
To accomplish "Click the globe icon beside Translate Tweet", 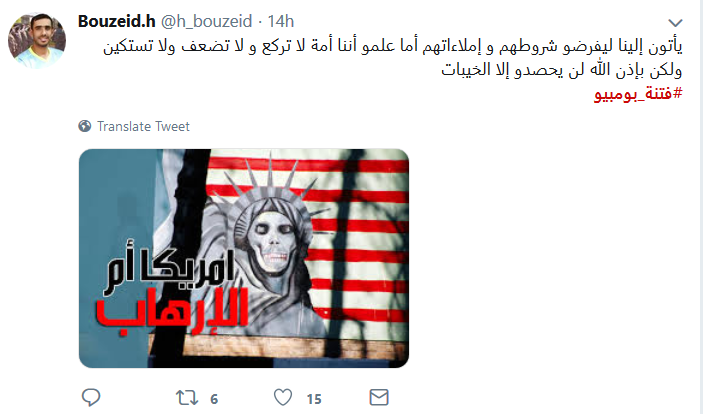I will [x=85, y=126].
